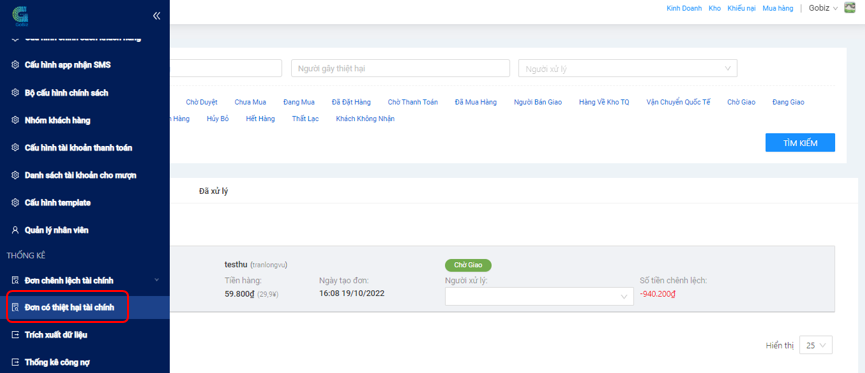Go to Mua hàng link
This screenshot has width=865, height=373.
(x=778, y=8)
